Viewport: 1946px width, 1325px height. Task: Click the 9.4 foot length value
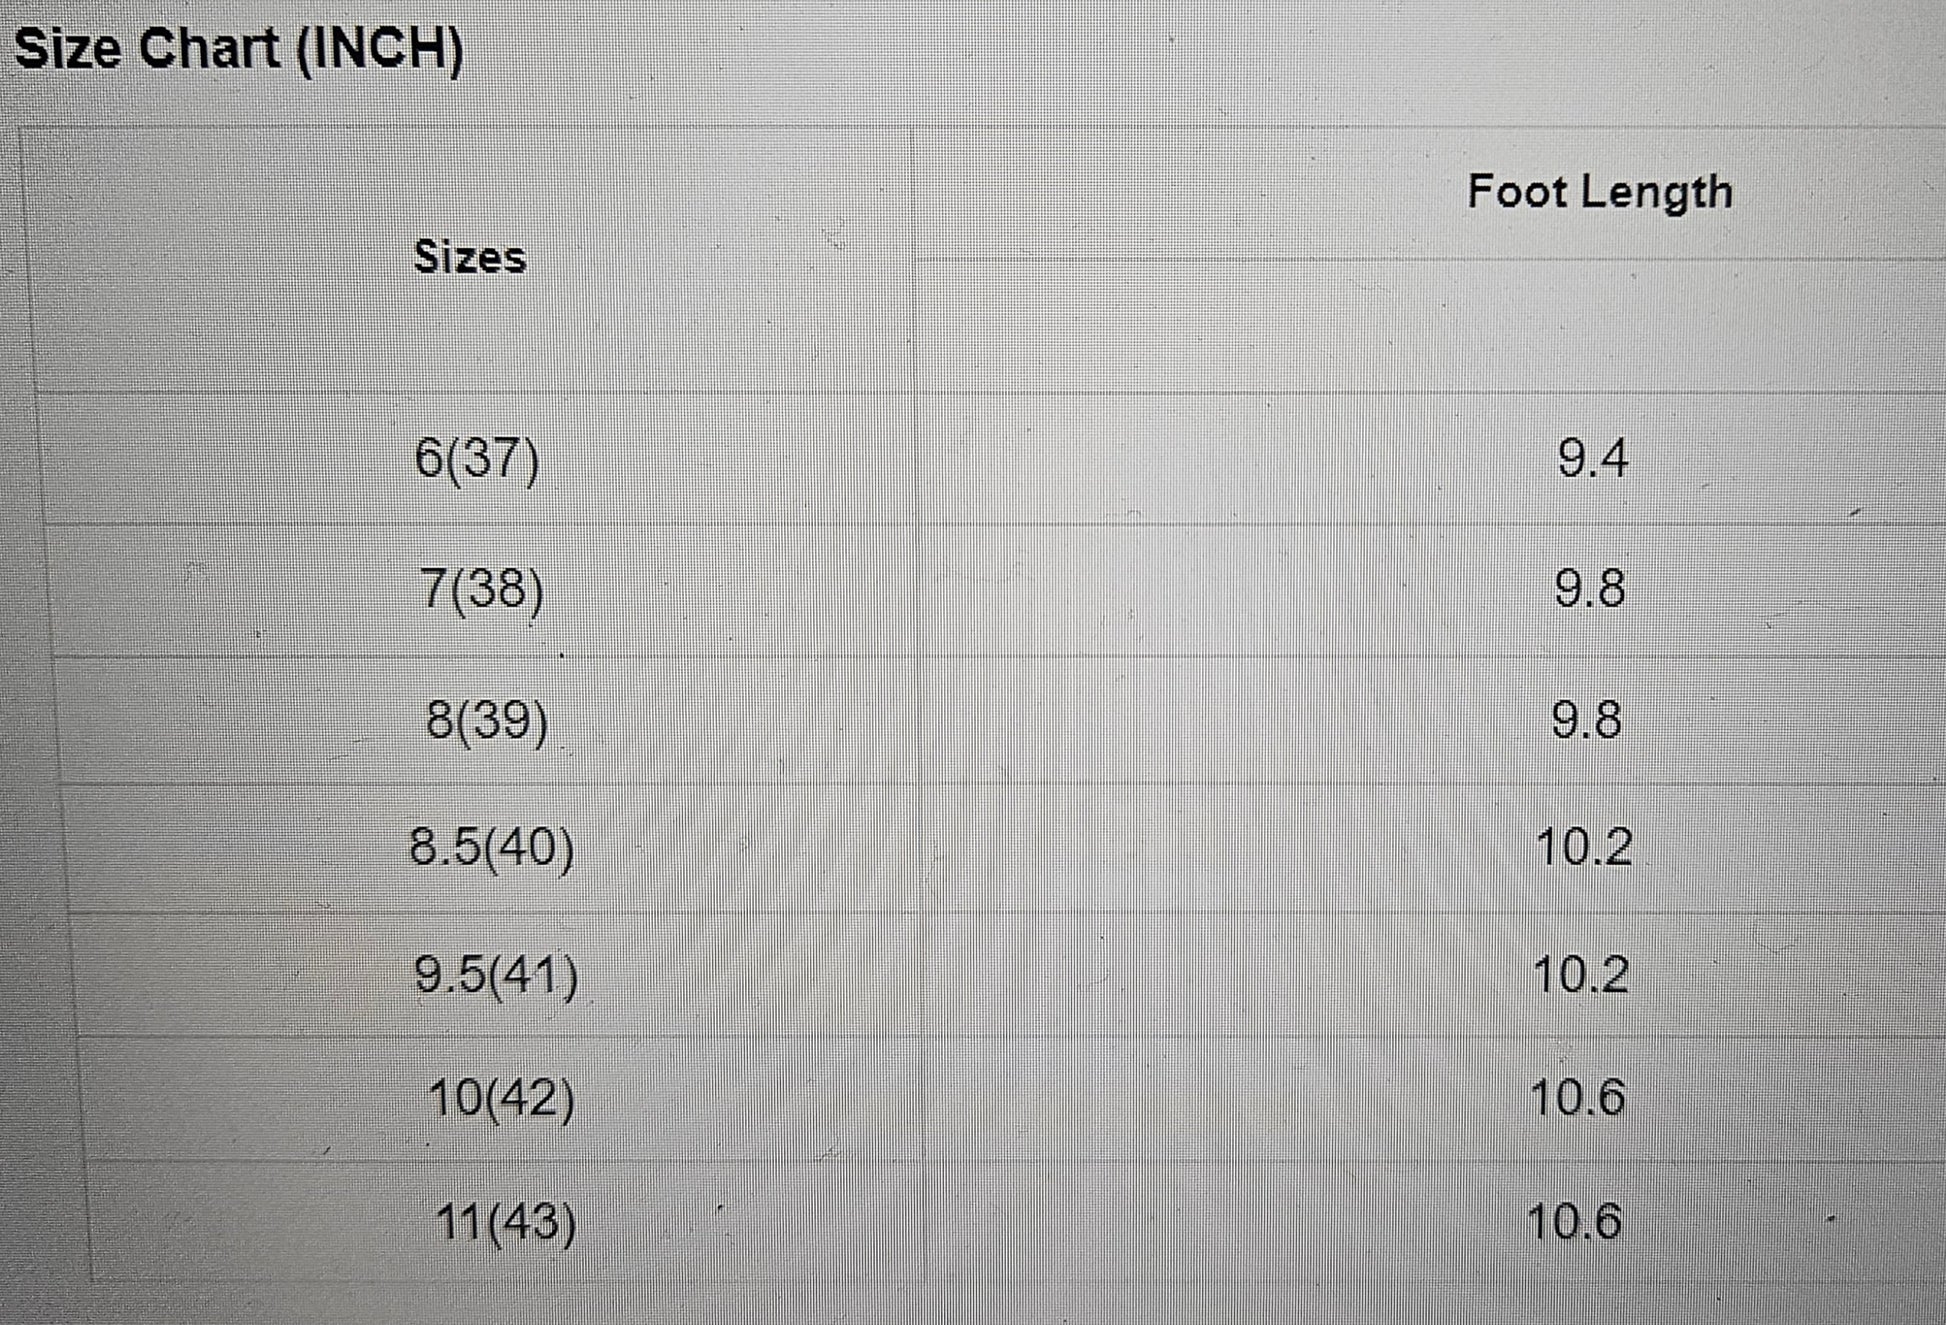click(1593, 459)
